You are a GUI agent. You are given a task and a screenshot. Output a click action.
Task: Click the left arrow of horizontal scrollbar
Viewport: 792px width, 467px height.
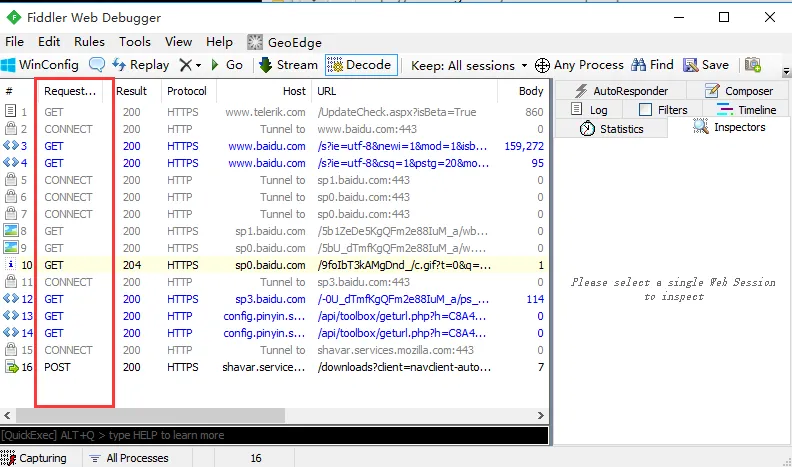click(x=7, y=416)
